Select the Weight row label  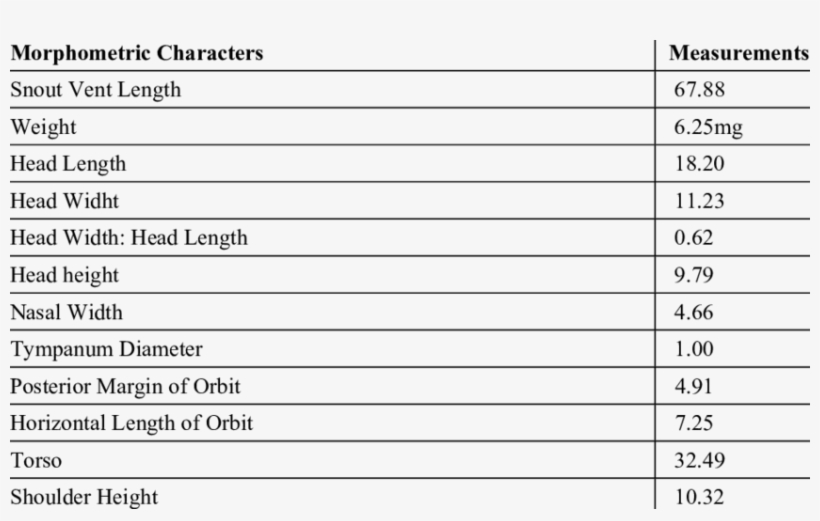[x=43, y=127]
